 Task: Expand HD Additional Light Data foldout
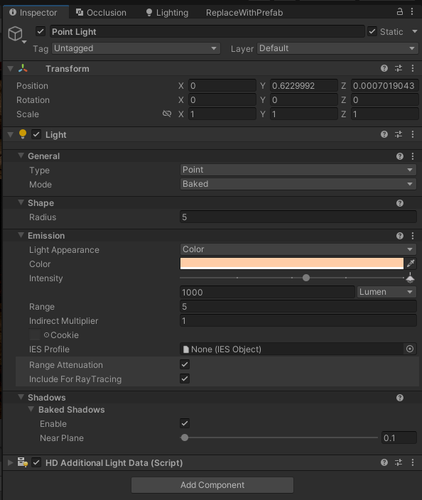coord(10,463)
